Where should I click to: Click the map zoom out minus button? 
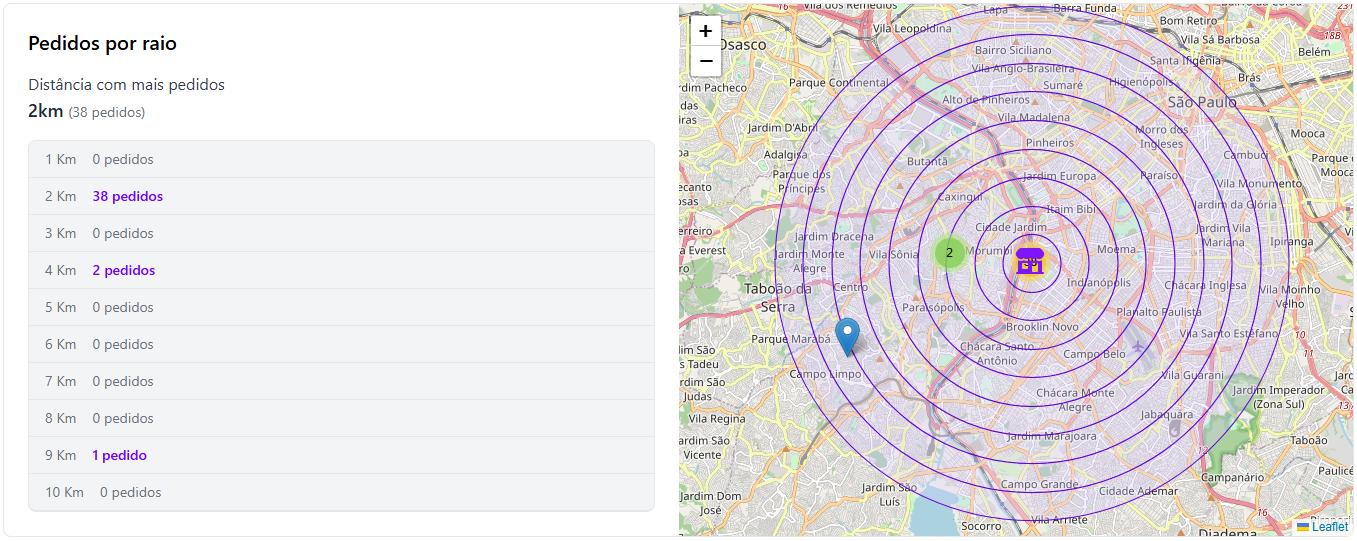705,61
